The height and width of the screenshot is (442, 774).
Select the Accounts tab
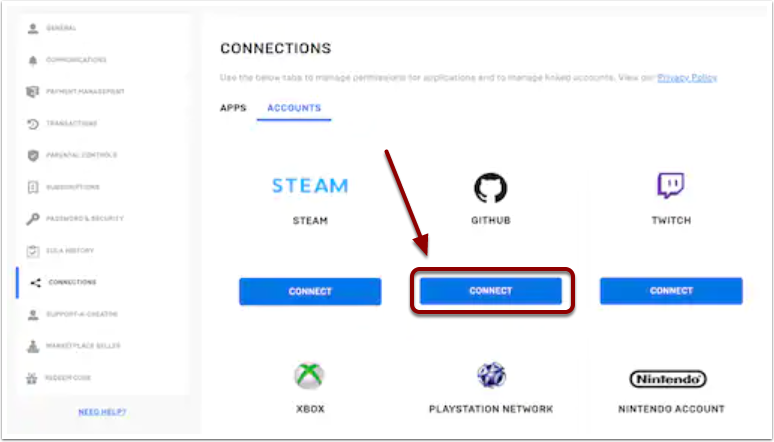(294, 108)
